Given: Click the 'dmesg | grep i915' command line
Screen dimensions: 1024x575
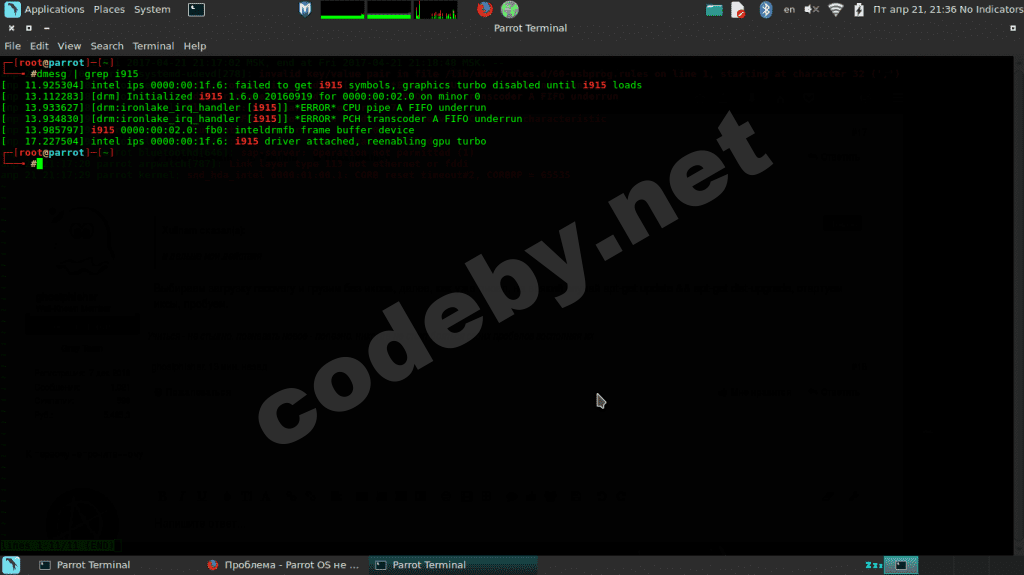Looking at the screenshot, I should [x=88, y=74].
